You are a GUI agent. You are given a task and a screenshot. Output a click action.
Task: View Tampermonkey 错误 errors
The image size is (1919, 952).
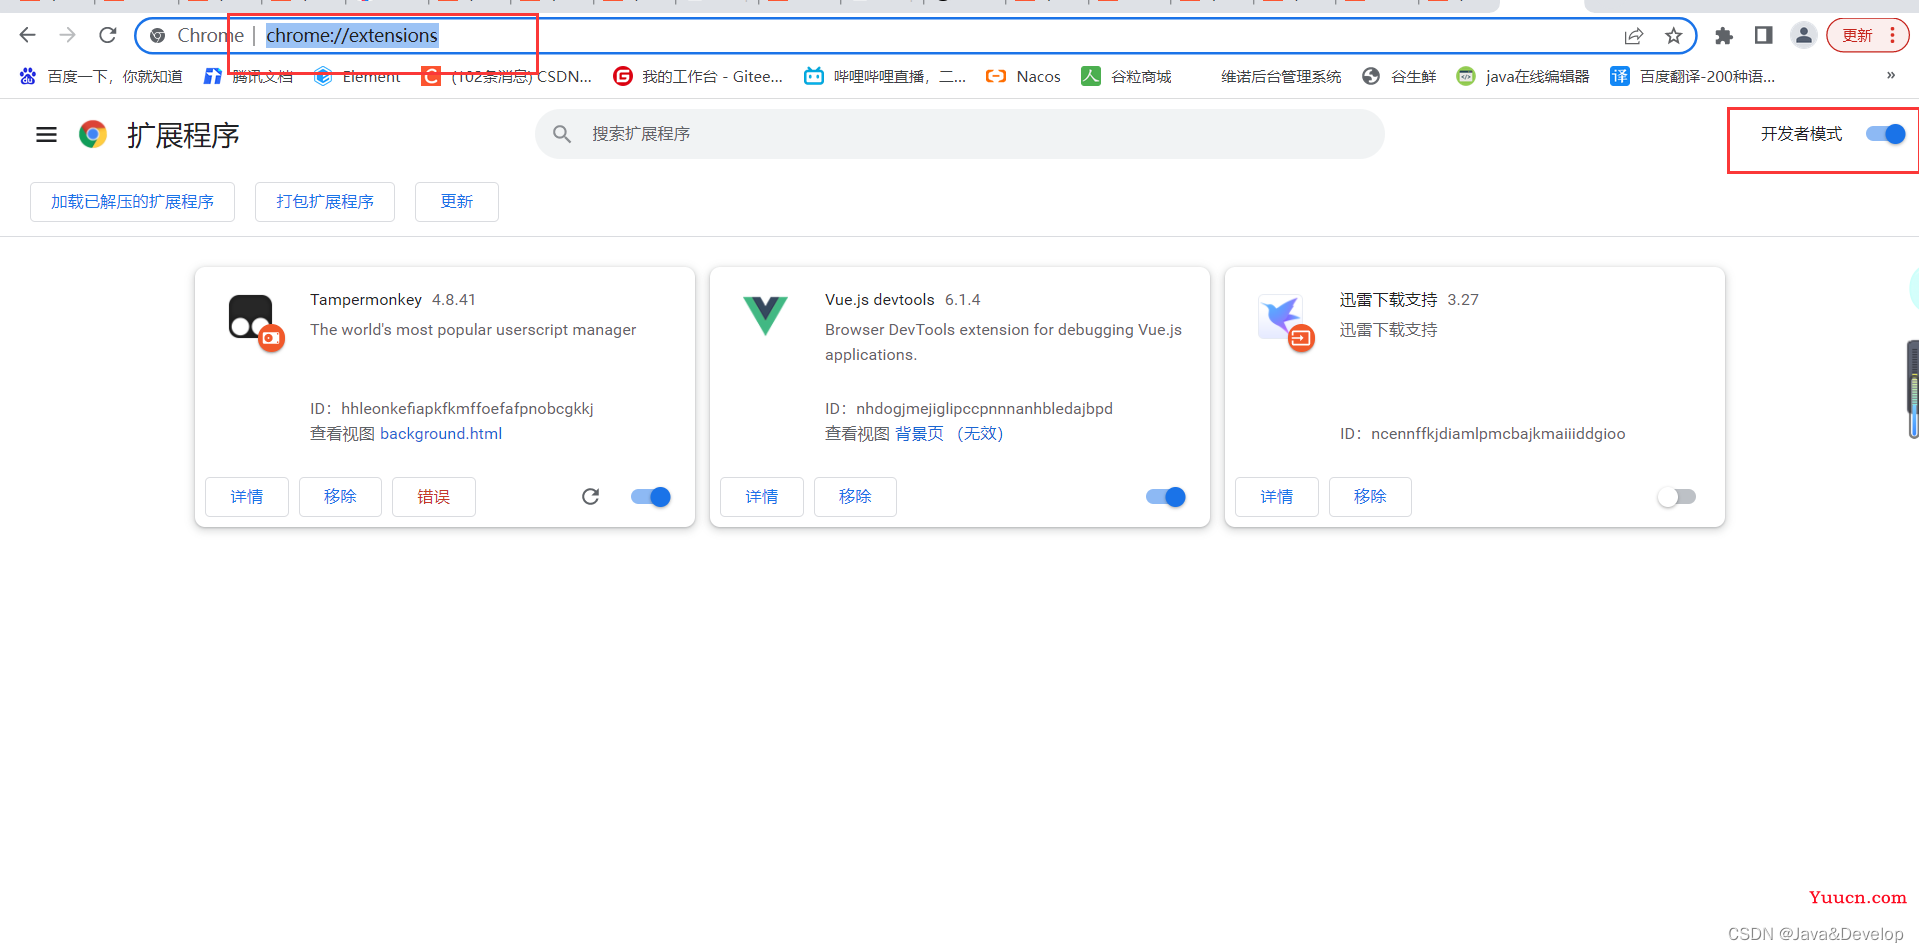[433, 497]
